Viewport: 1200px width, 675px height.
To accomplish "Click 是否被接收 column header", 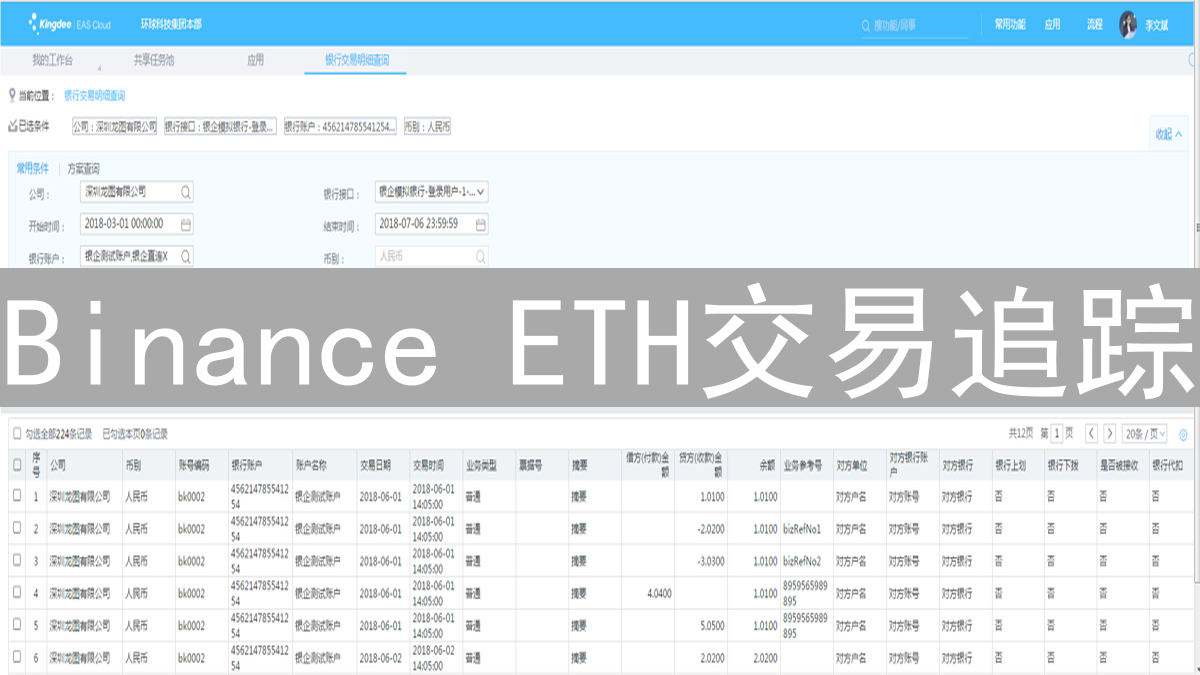I will click(1117, 466).
